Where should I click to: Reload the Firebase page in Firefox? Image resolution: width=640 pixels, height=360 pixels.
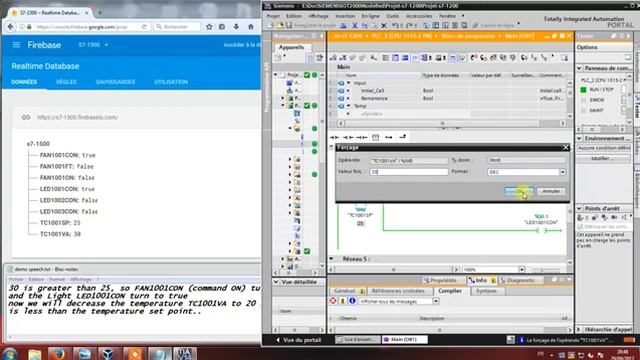144,27
